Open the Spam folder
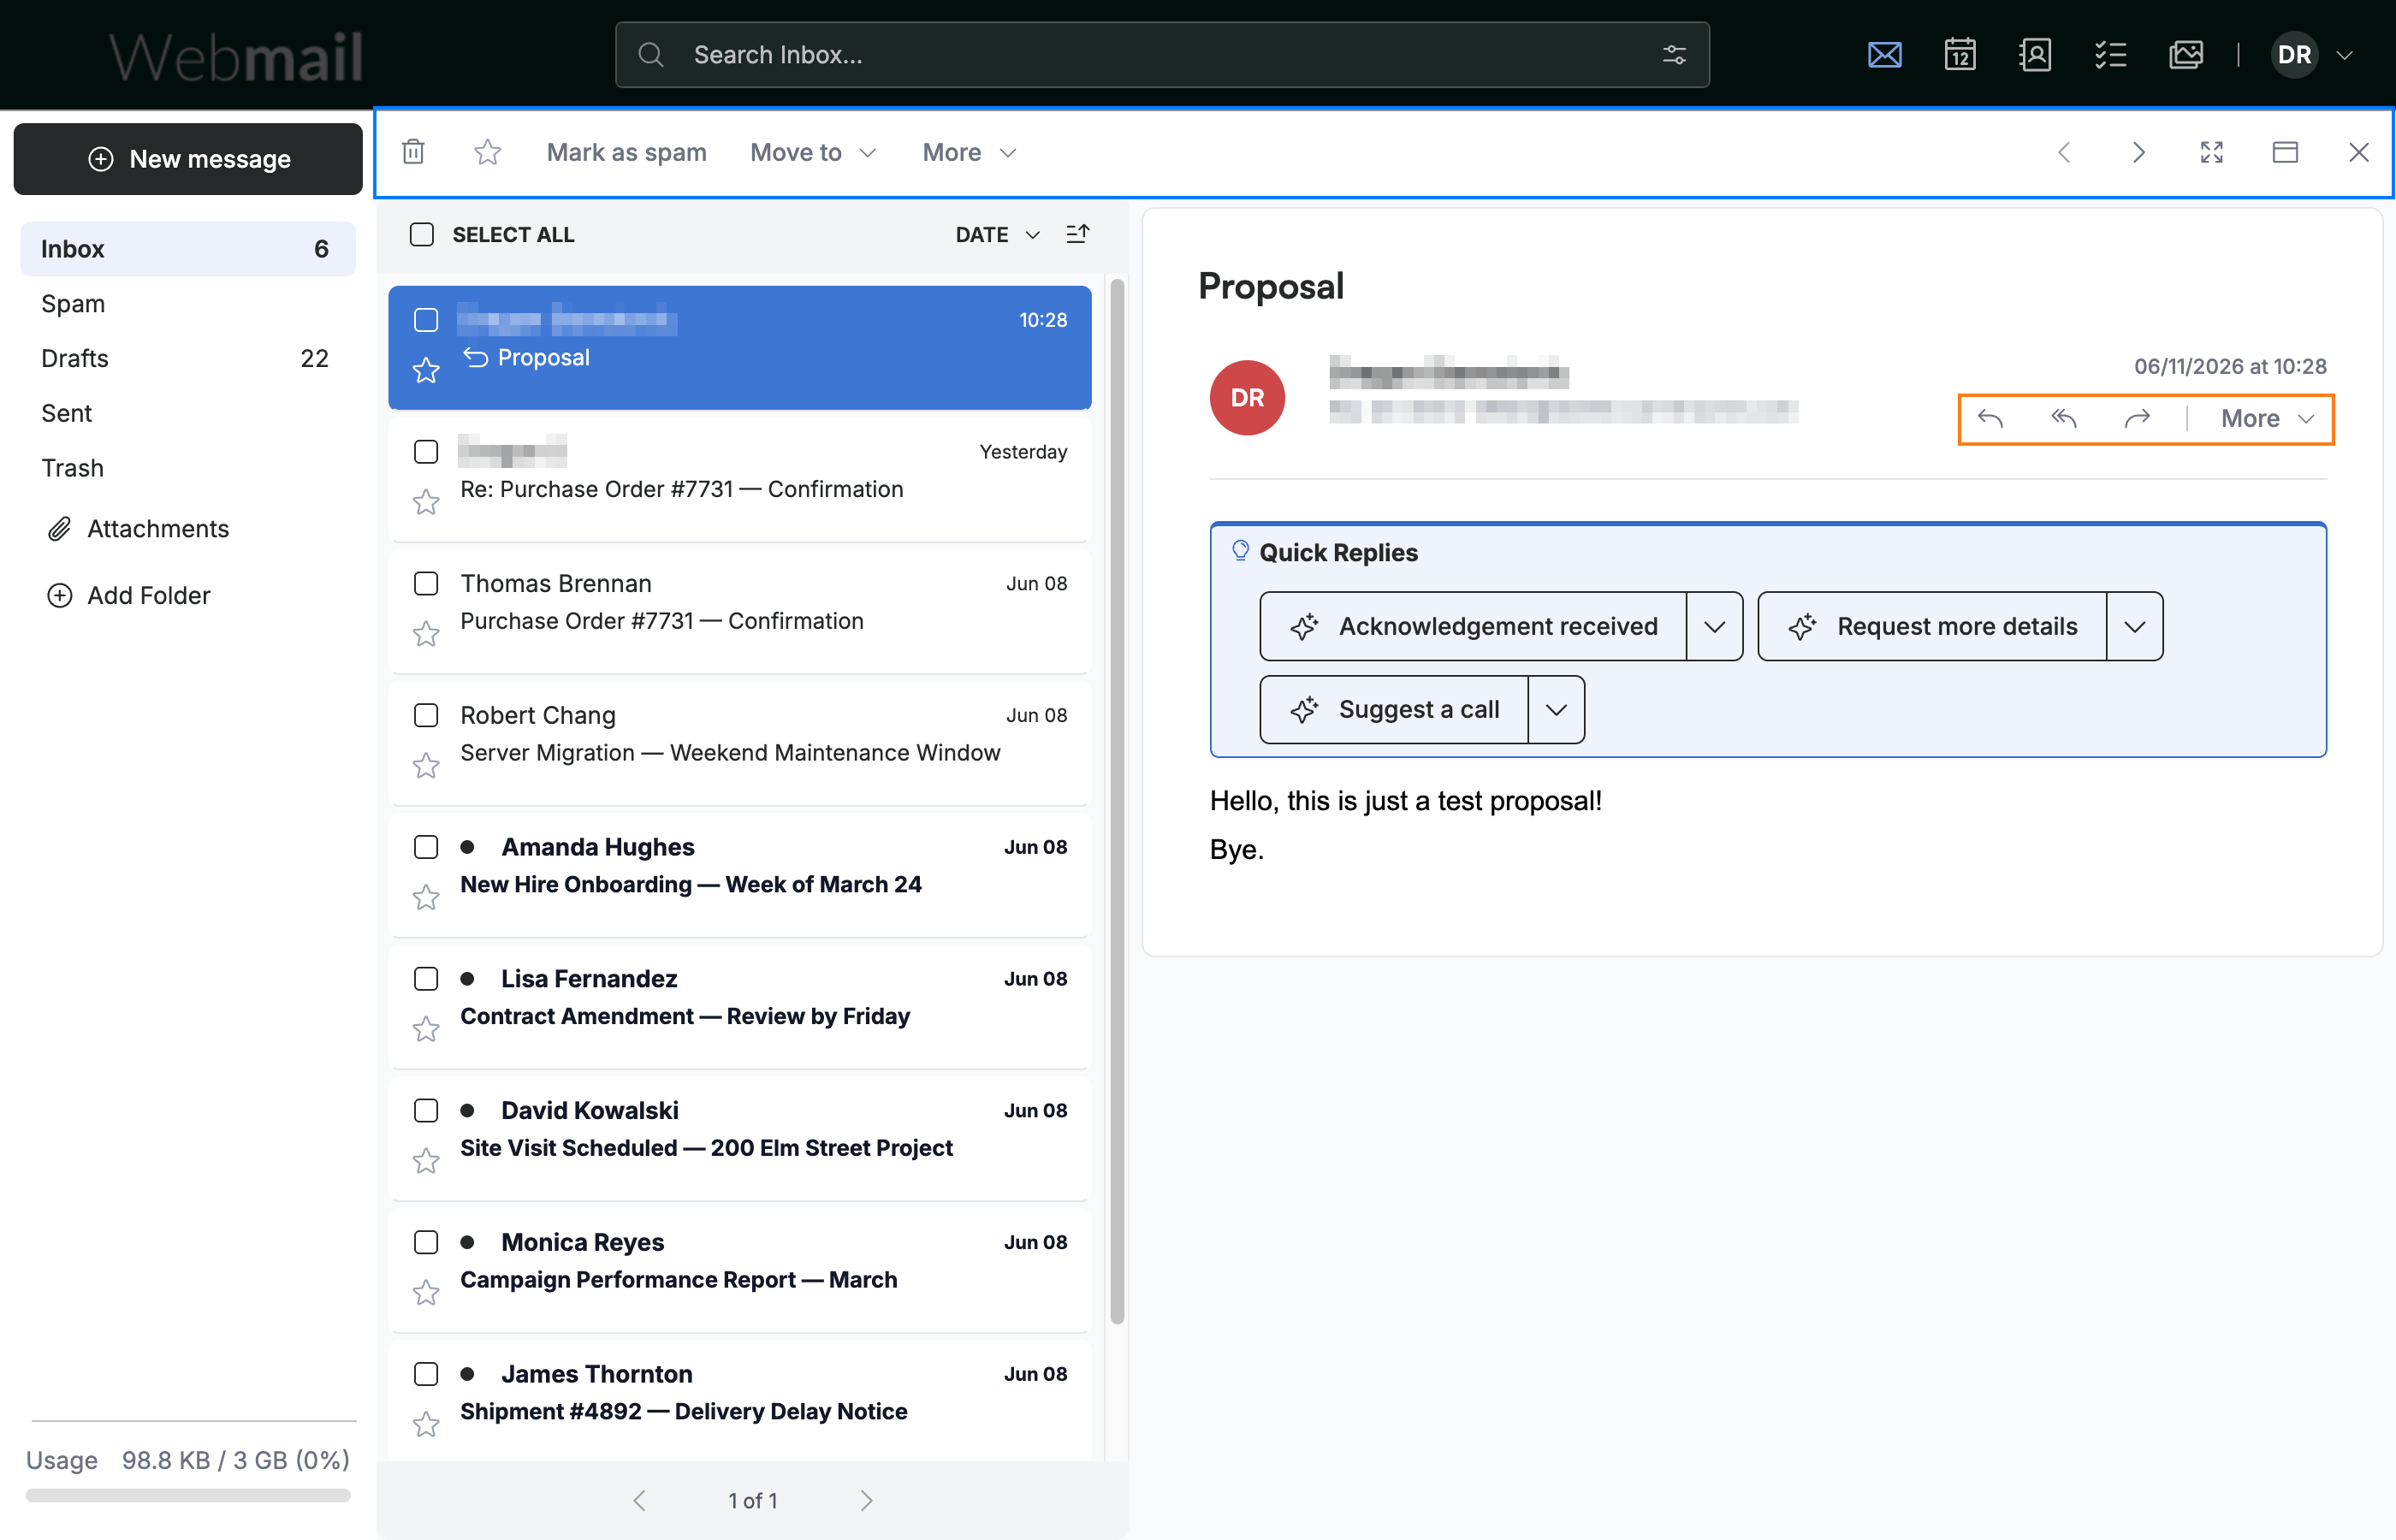2396x1540 pixels. click(188, 303)
